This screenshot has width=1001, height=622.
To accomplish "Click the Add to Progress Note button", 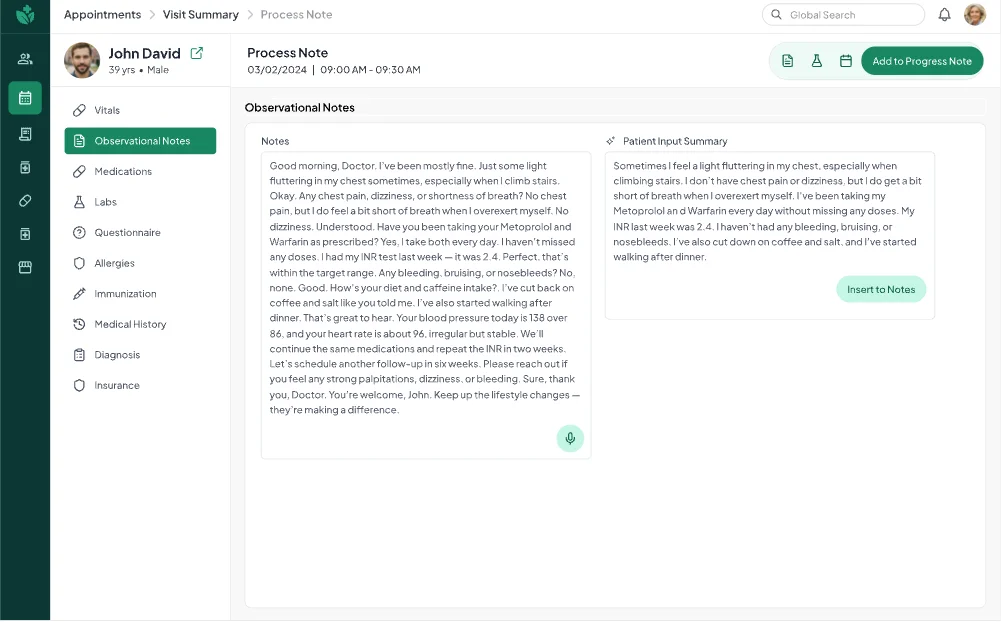I will click(x=922, y=61).
